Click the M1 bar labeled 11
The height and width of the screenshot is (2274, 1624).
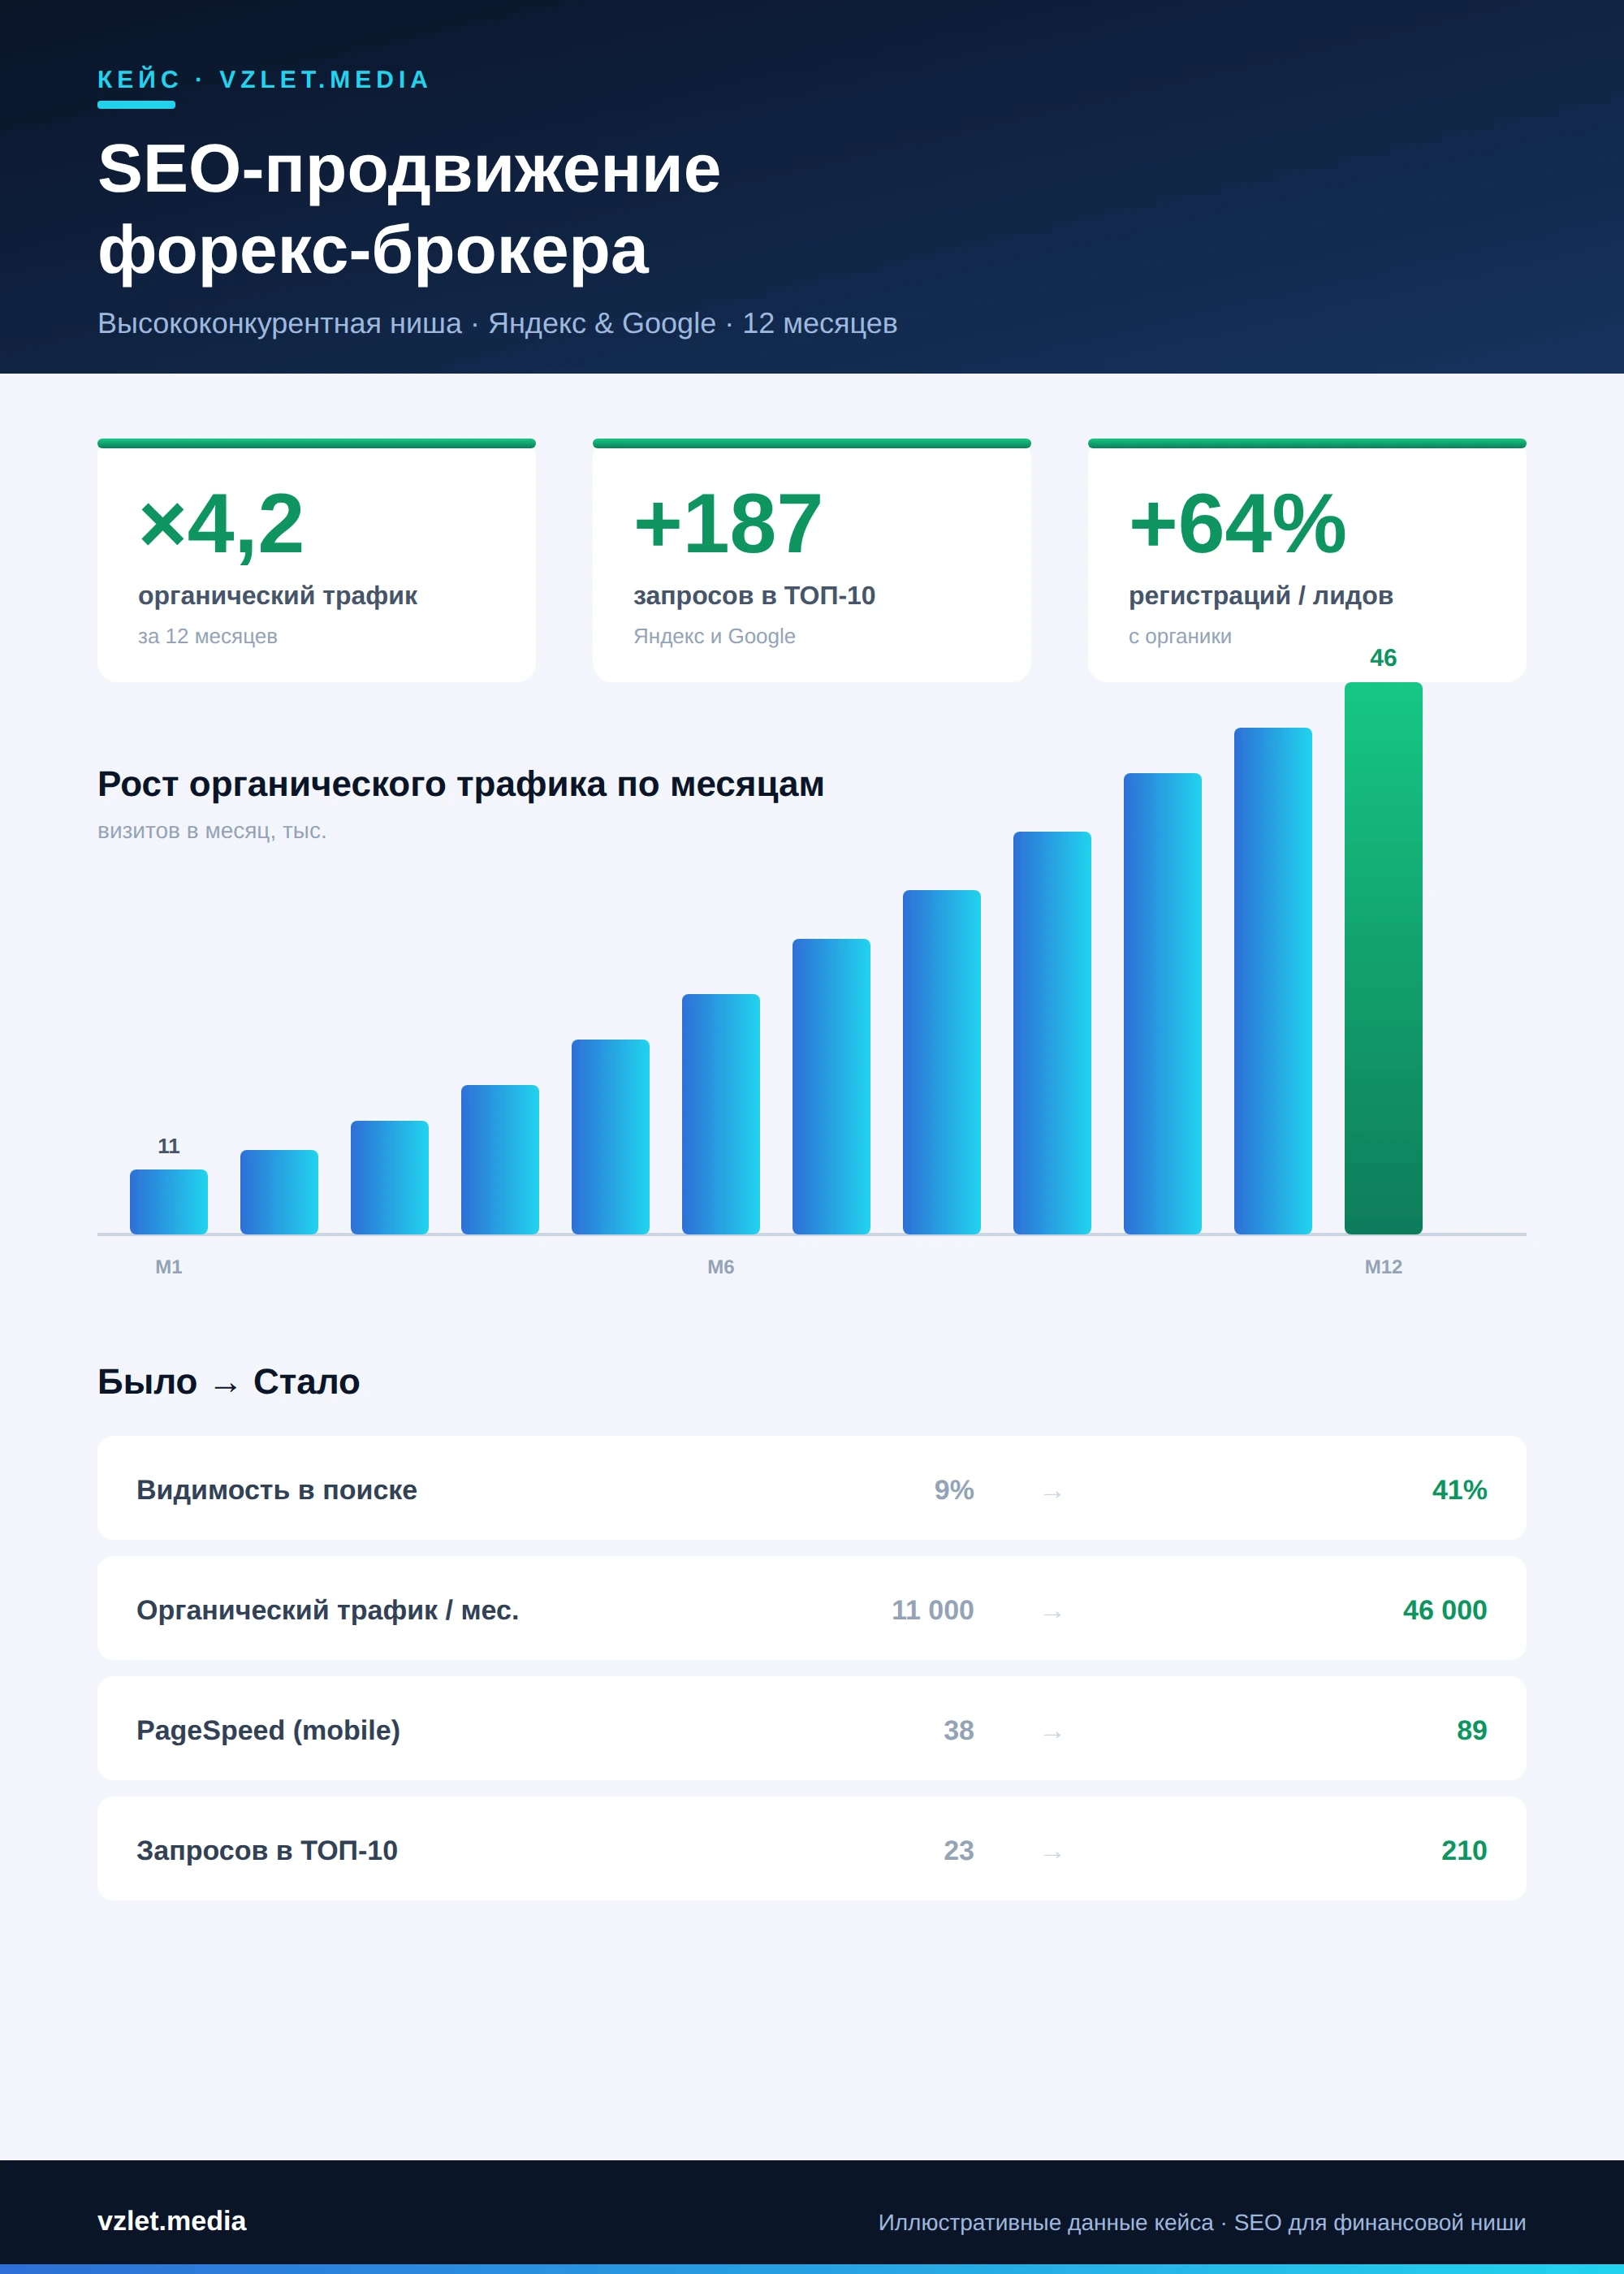pyautogui.click(x=169, y=1201)
